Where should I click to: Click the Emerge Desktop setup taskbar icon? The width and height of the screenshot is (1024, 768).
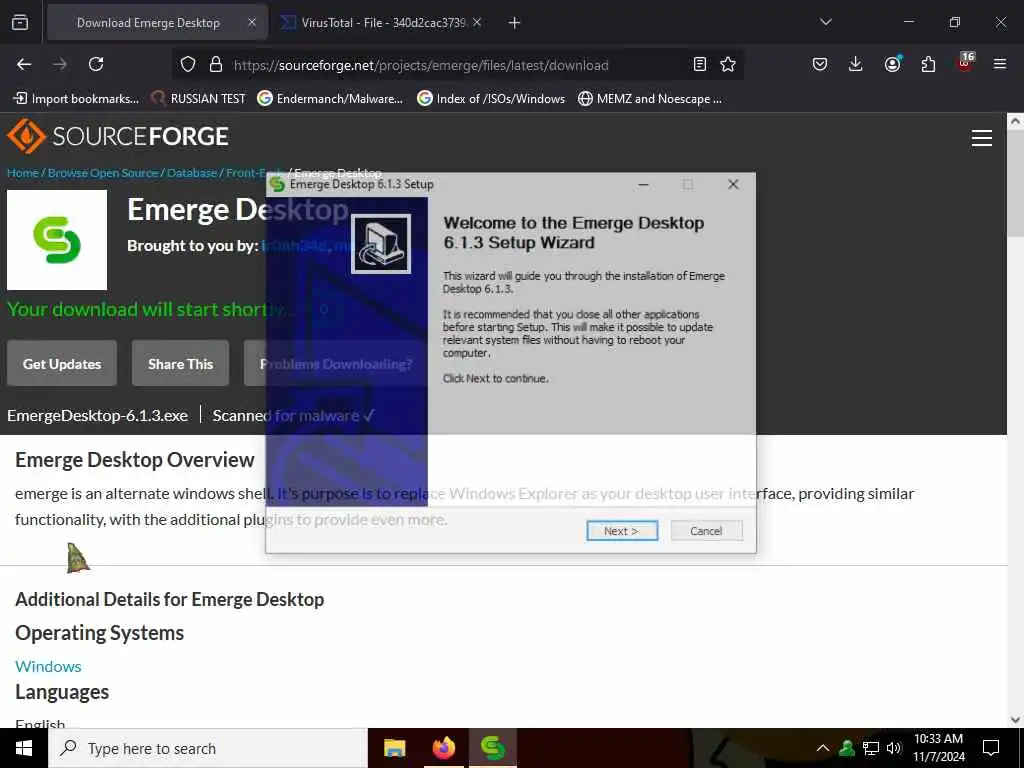492,748
